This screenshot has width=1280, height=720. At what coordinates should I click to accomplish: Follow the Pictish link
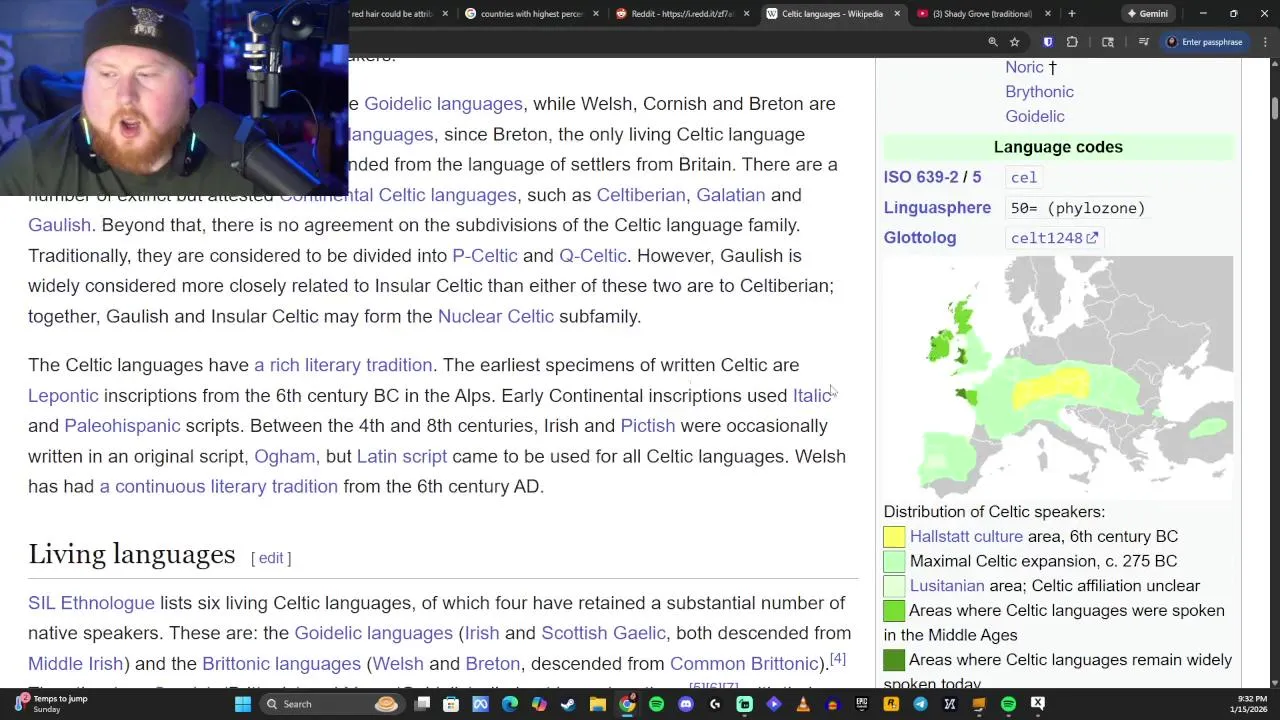click(x=648, y=426)
